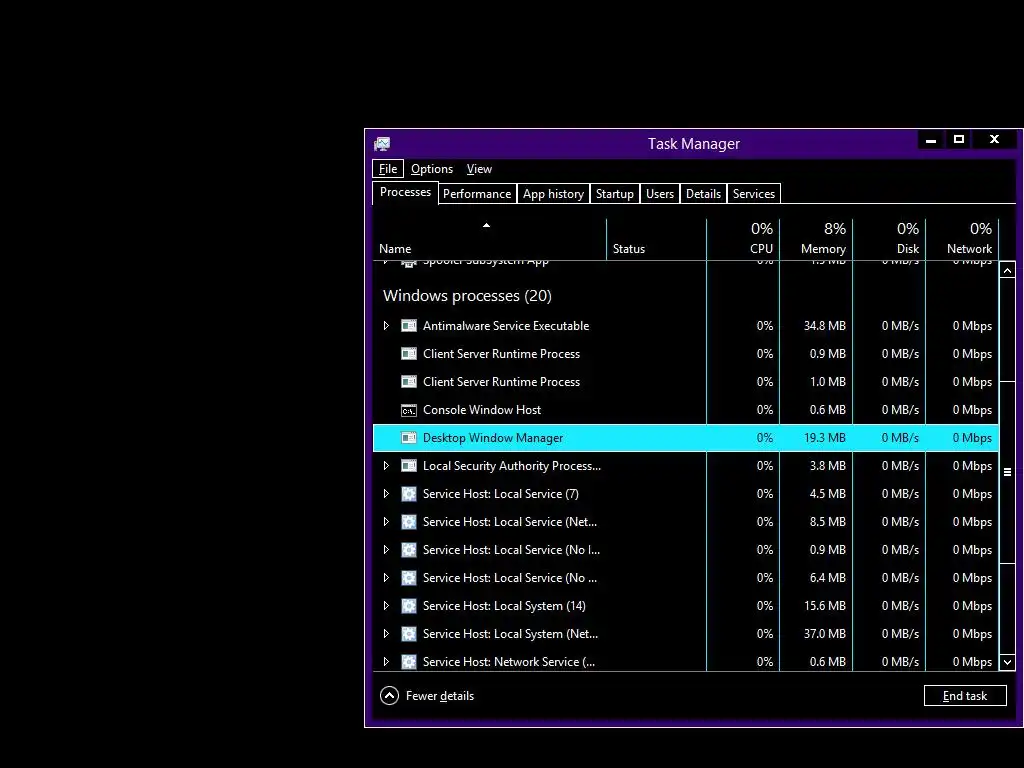This screenshot has height=768, width=1024.
Task: Select the Console Window Host process
Action: [x=686, y=410]
